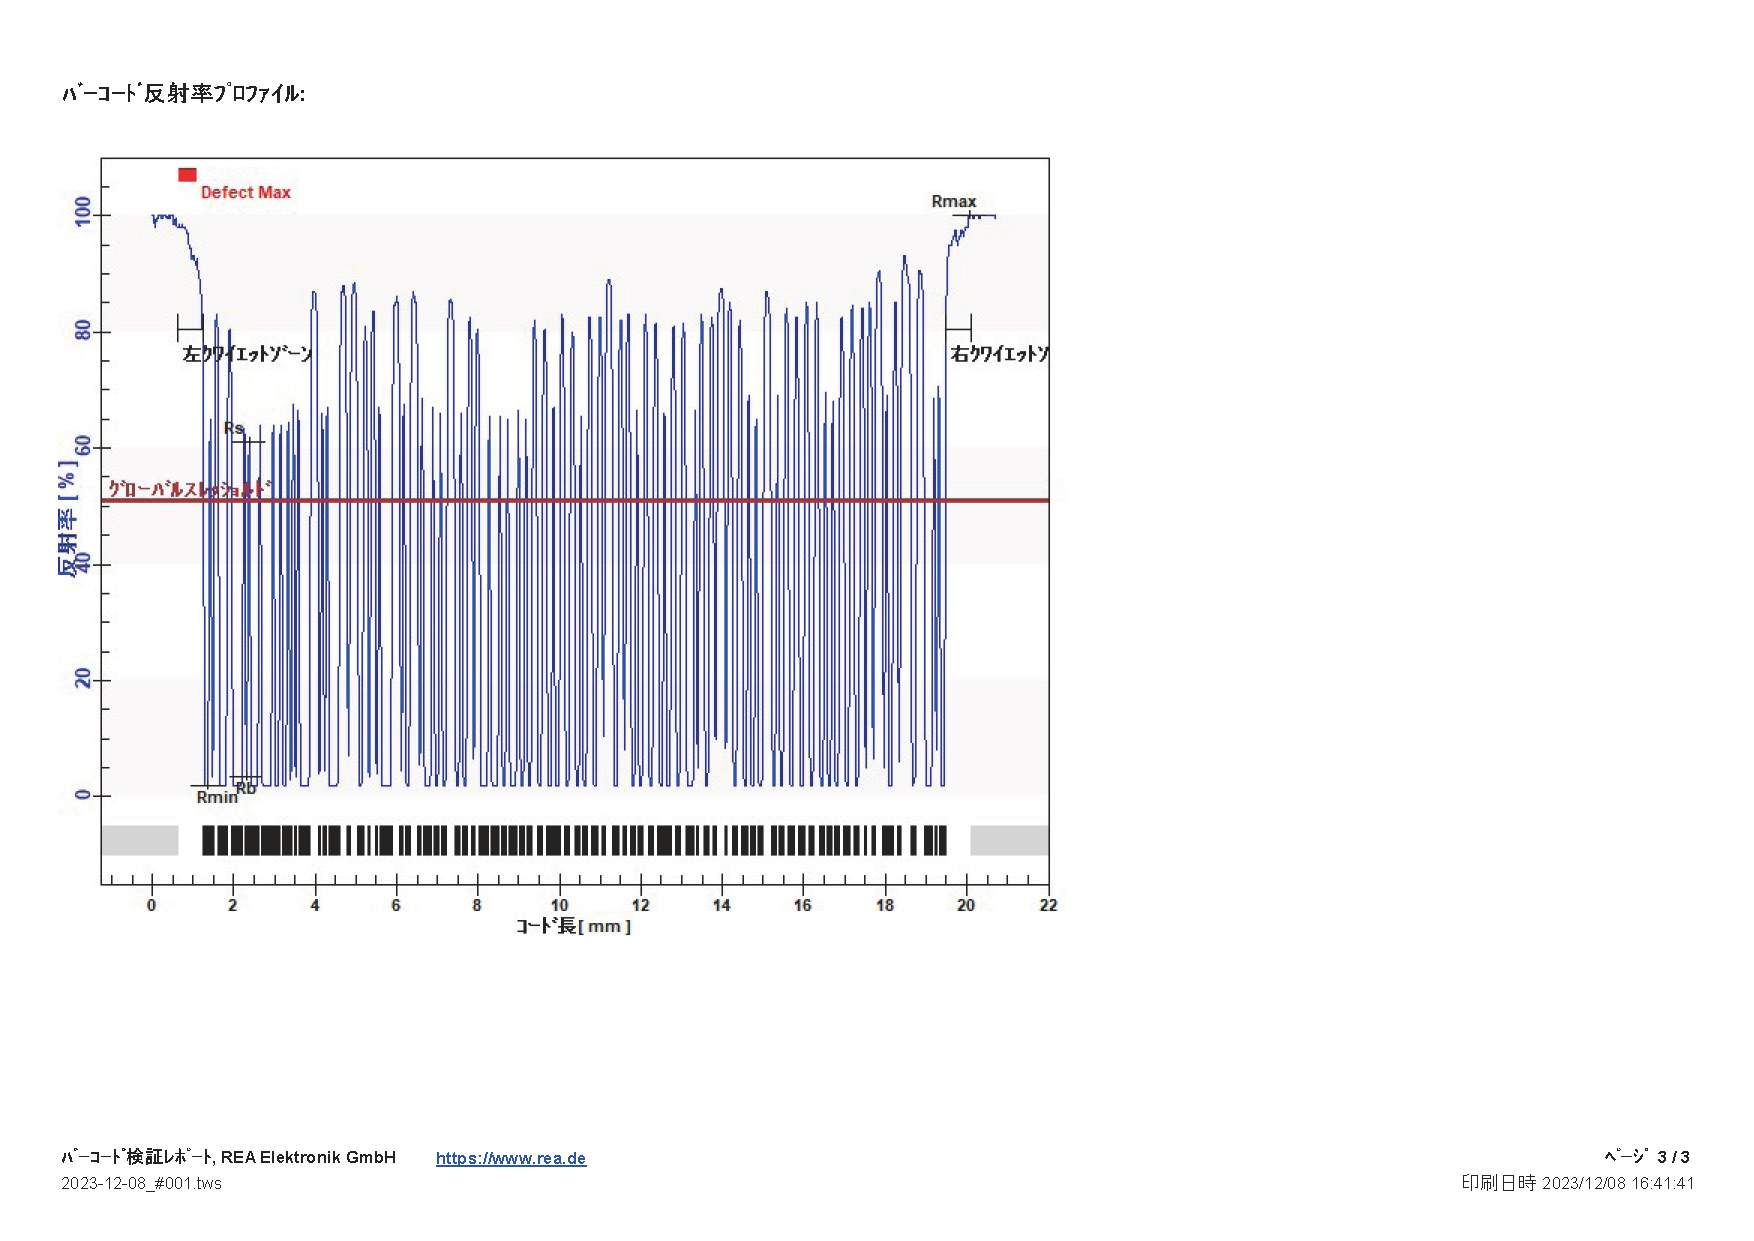Image resolution: width=1754 pixels, height=1241 pixels.
Task: Click the コード長[mm] axis title
Action: coord(573,926)
